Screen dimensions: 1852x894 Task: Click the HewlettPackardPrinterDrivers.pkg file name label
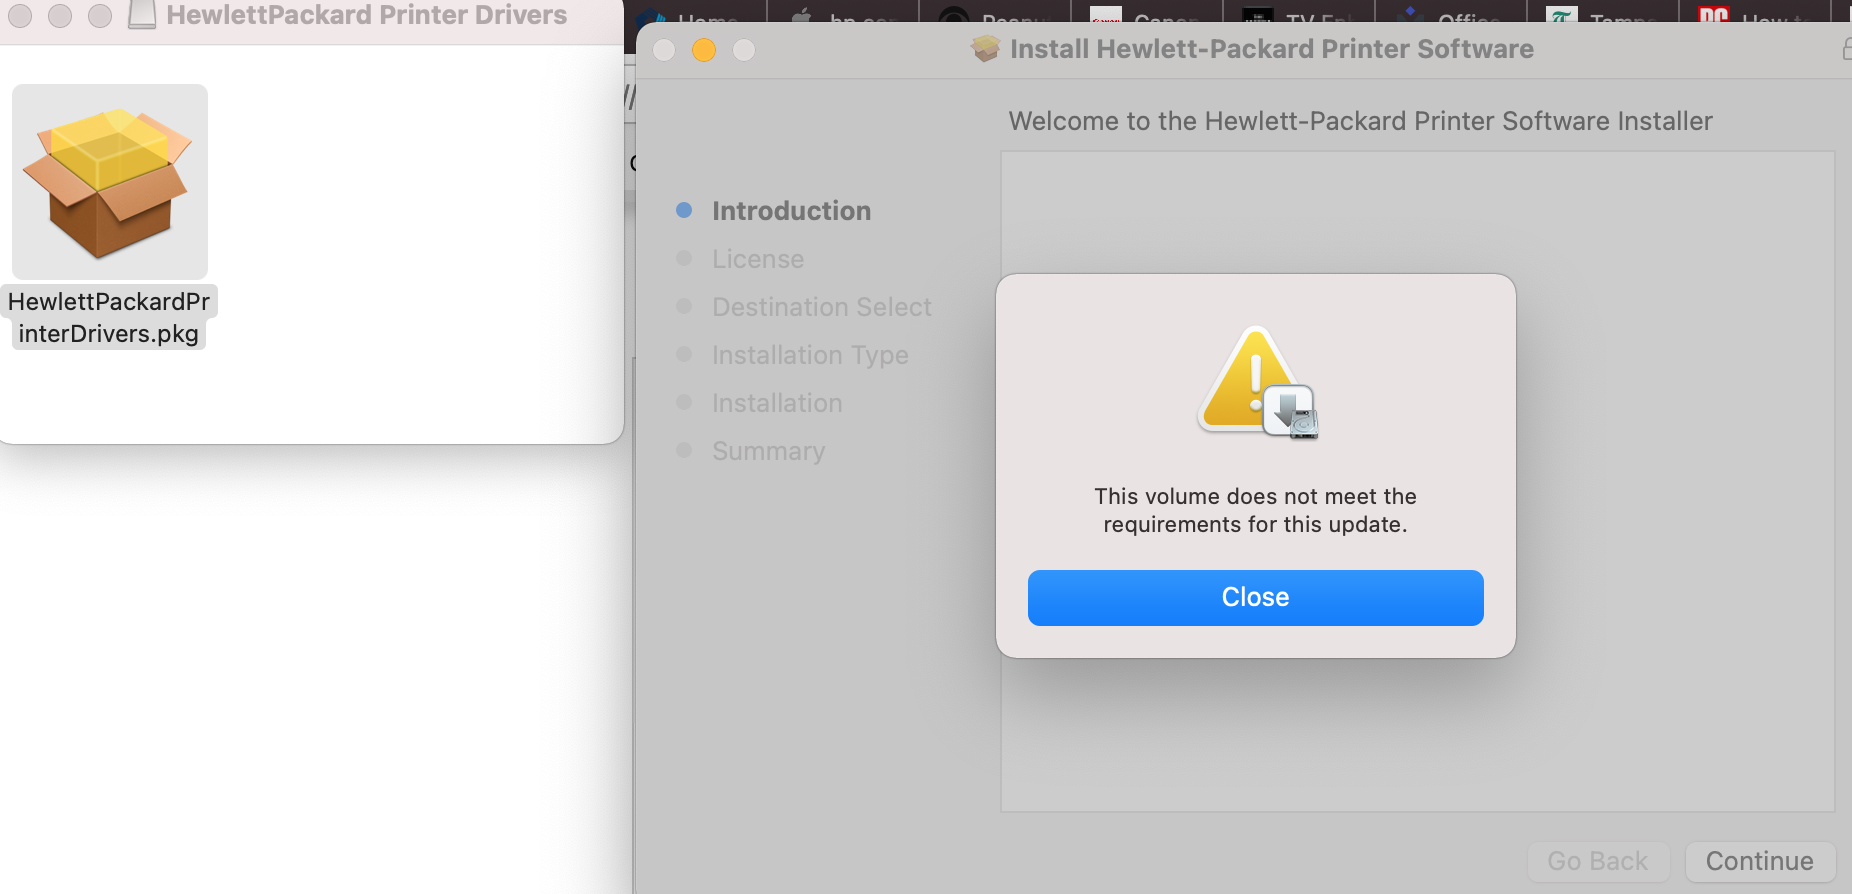[x=109, y=318]
